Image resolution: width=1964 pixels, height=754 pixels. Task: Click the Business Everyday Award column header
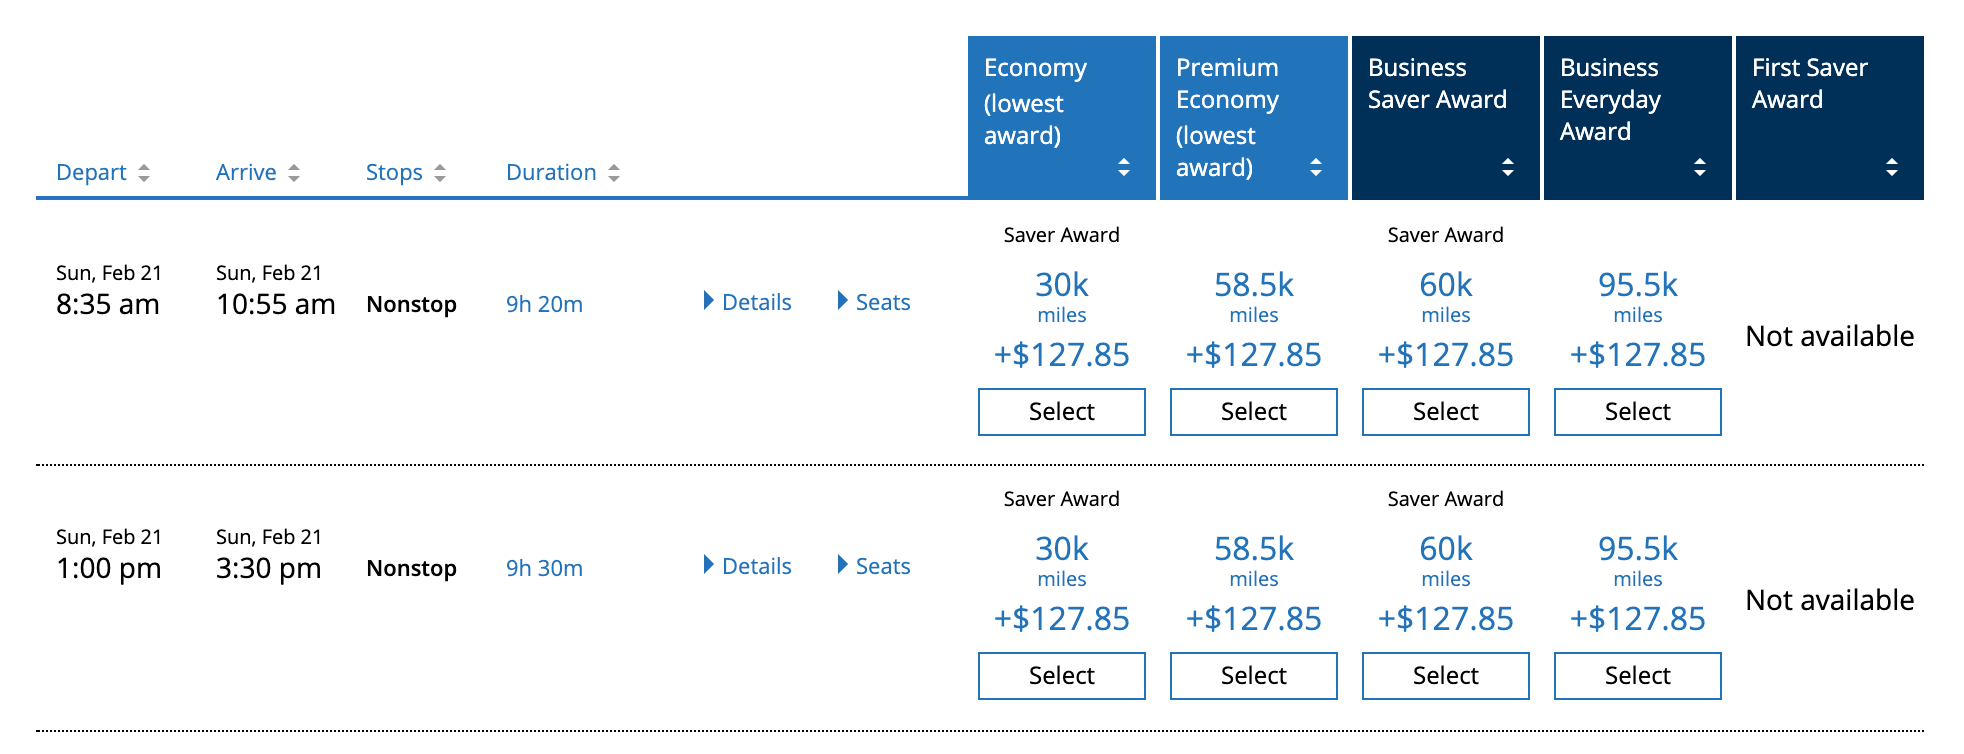[1610, 100]
